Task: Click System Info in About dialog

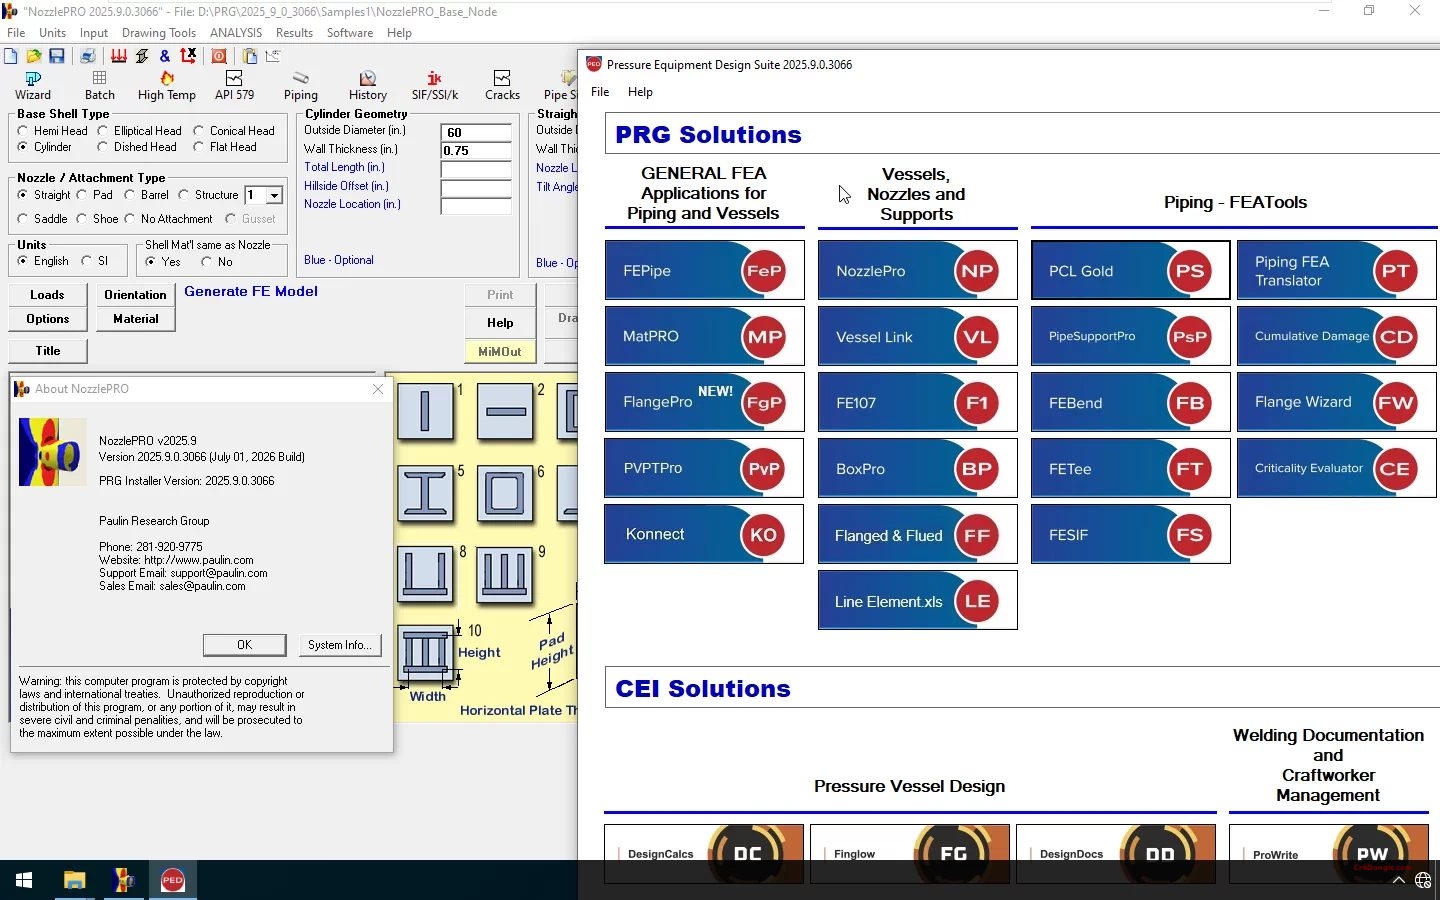Action: tap(340, 645)
